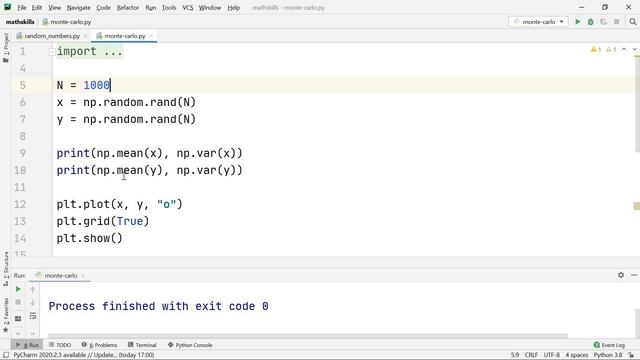Open the Problems tool window

click(99, 345)
